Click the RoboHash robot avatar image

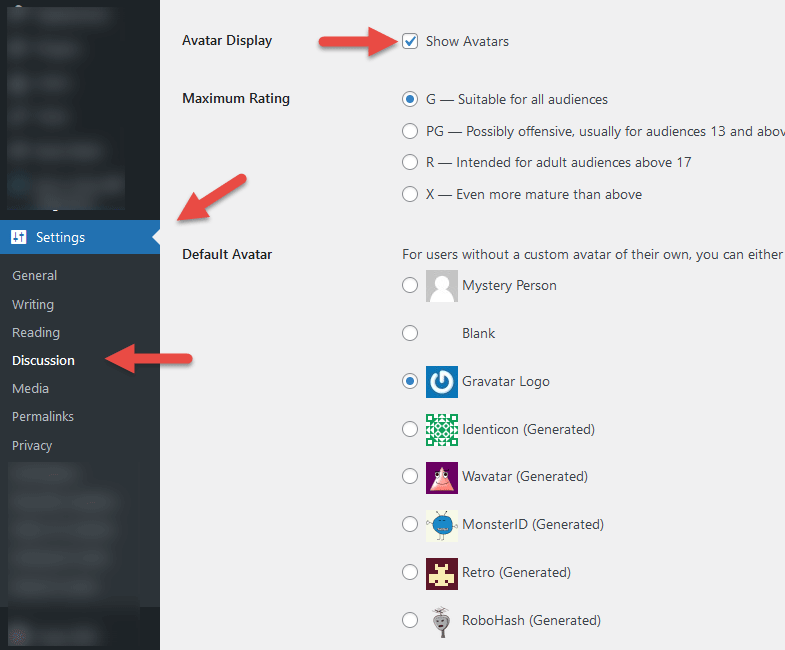442,621
